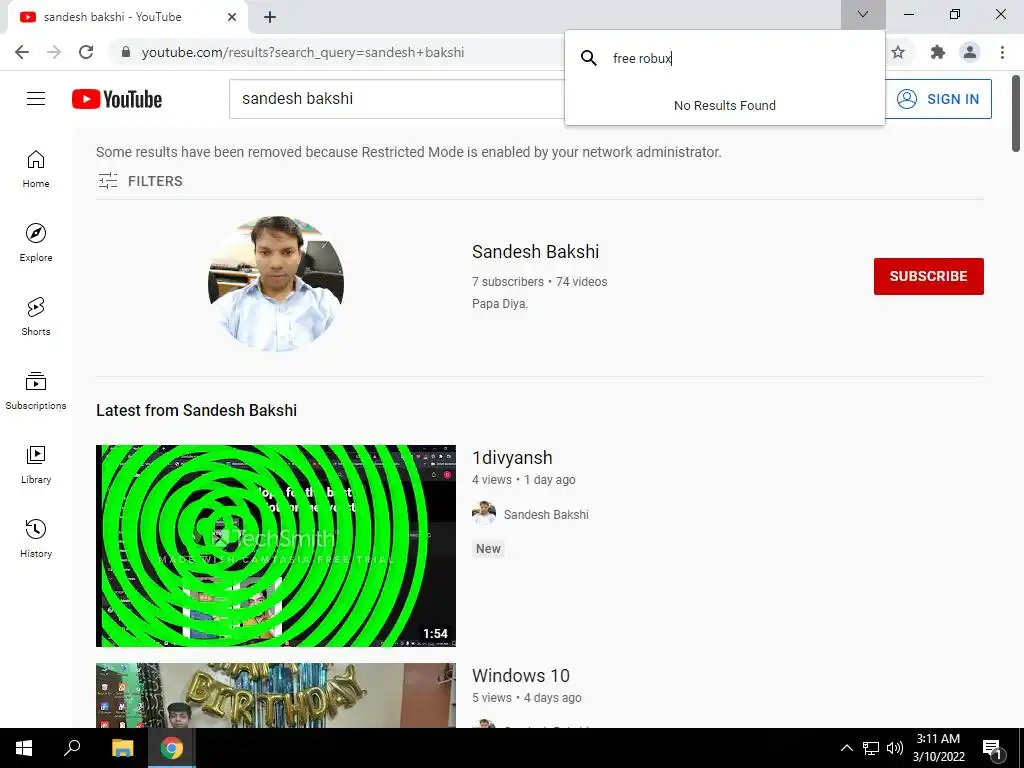Open Library in the sidebar

36,464
